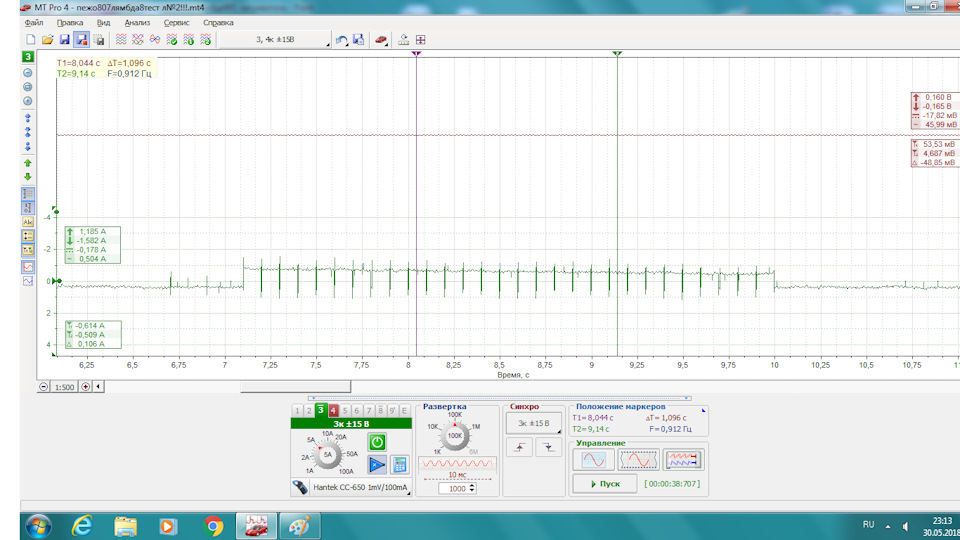The height and width of the screenshot is (540, 960).
Task: Click the blue amplifier triangle icon
Action: click(377, 464)
